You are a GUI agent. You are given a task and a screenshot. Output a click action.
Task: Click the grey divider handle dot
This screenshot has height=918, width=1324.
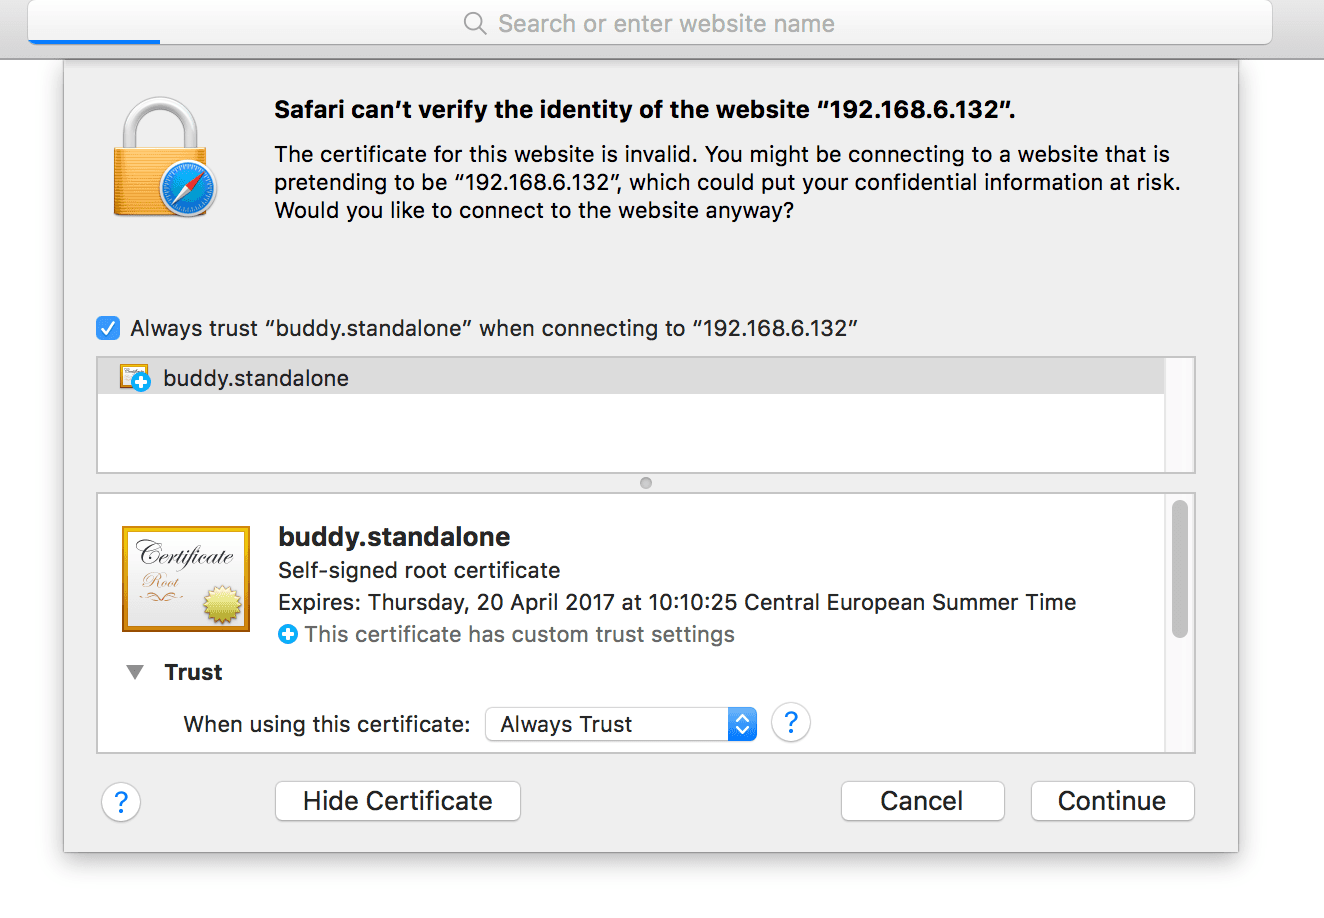[x=645, y=483]
